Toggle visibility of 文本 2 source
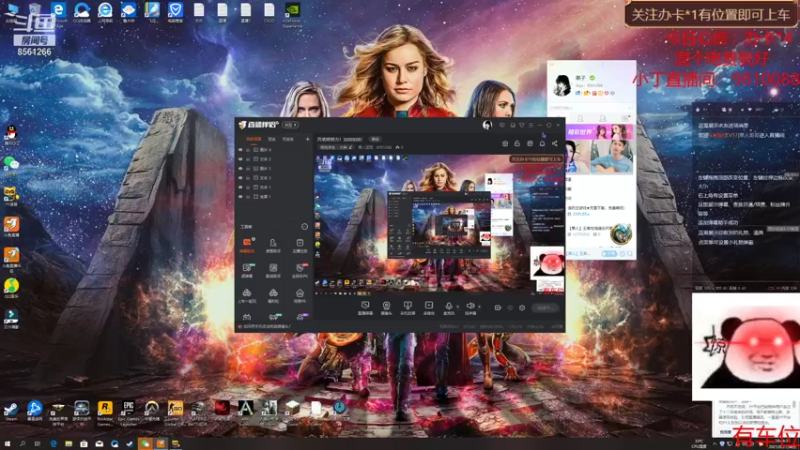Viewport: 800px width, 450px height. point(240,159)
